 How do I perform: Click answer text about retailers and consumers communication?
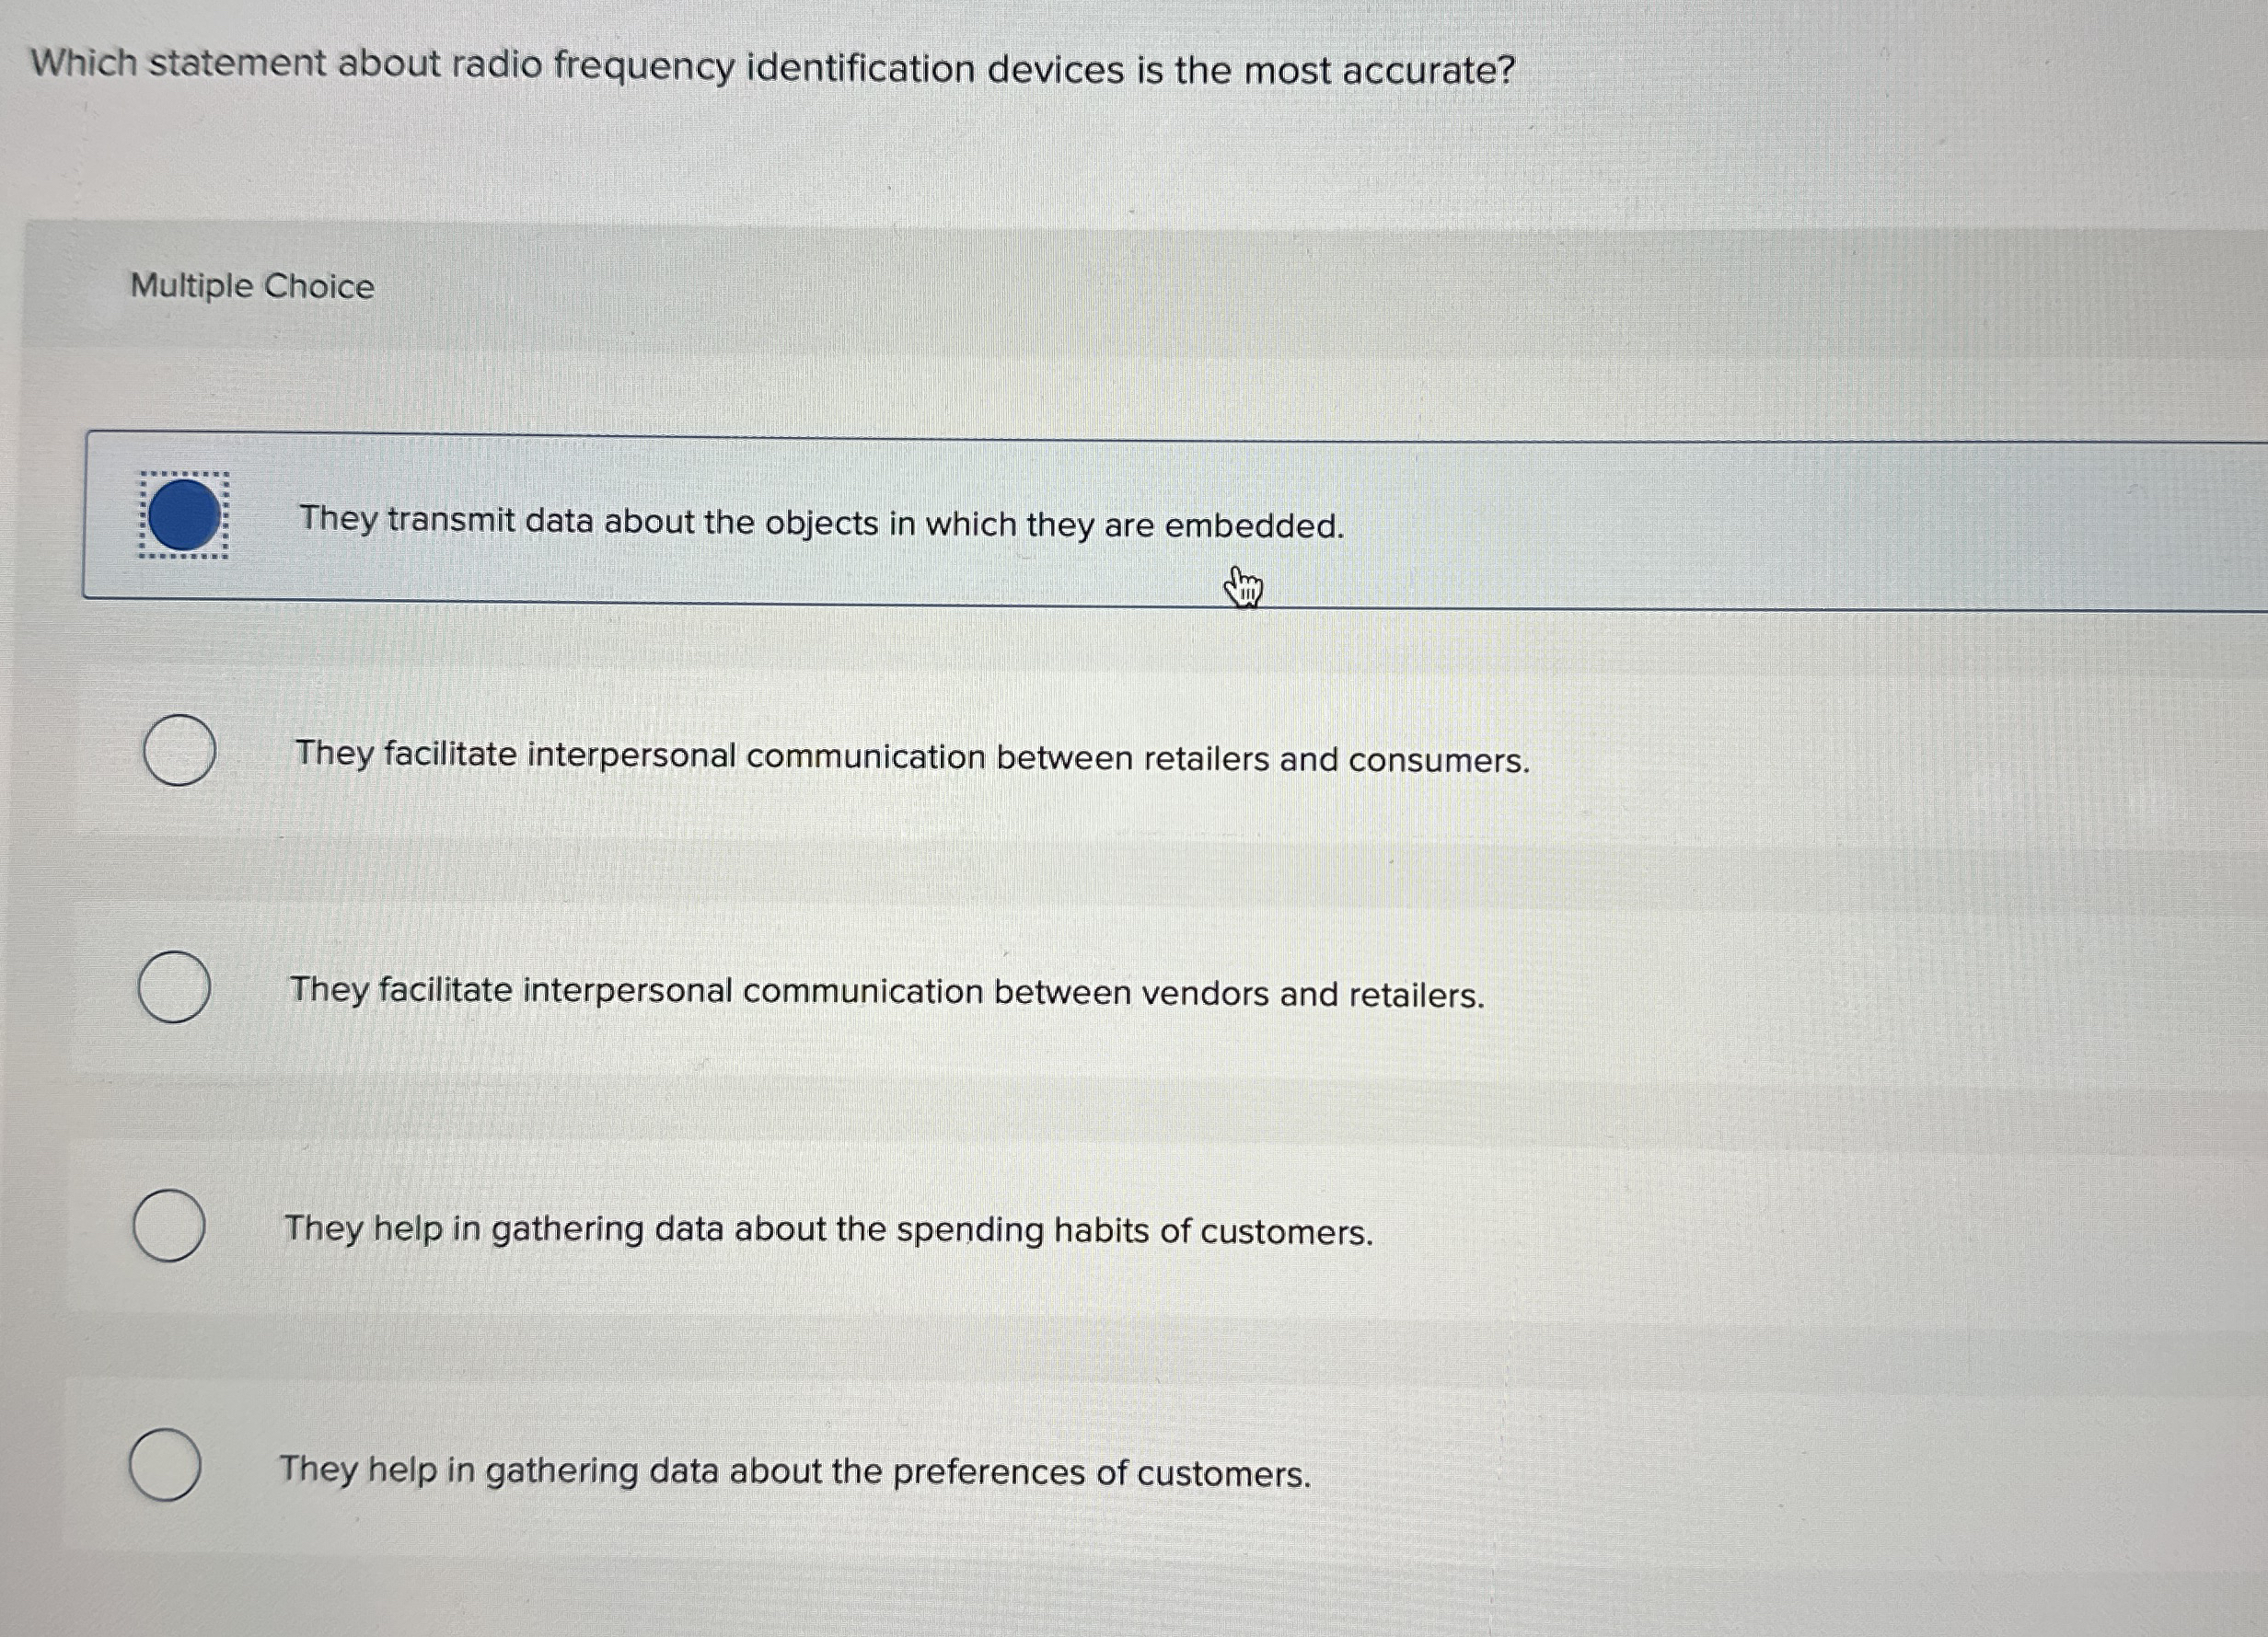911,757
